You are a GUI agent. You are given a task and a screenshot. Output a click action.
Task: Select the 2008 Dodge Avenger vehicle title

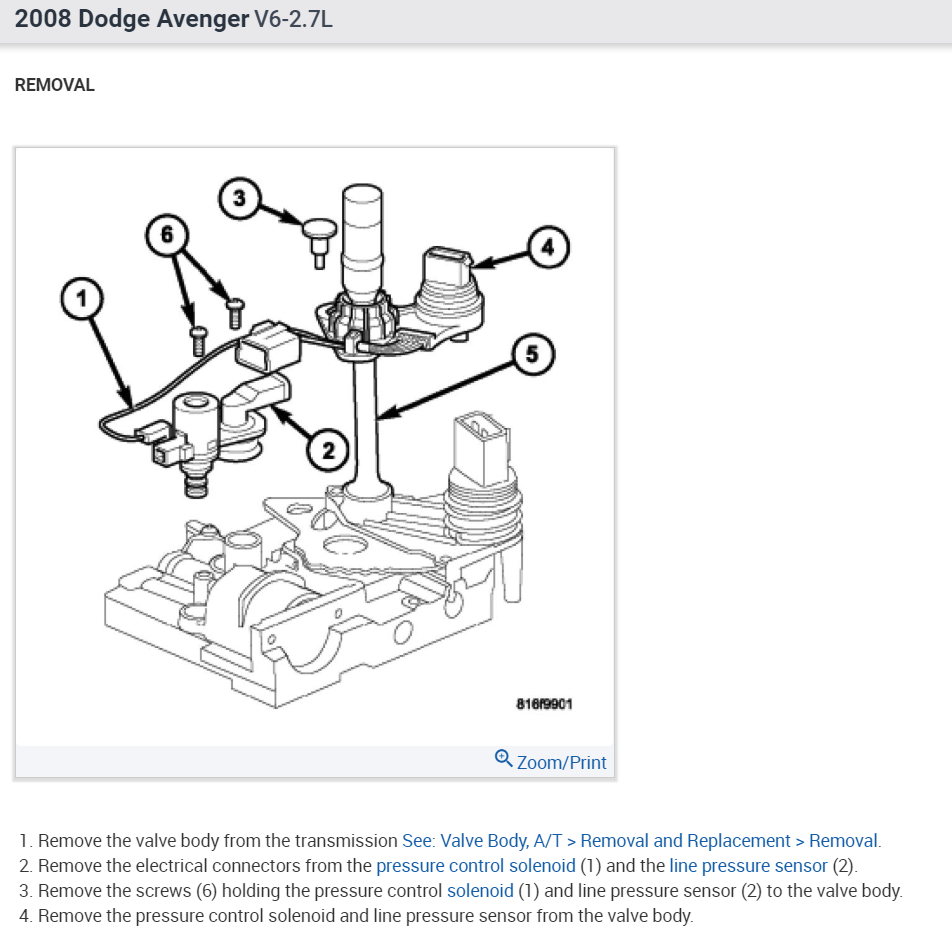(132, 19)
